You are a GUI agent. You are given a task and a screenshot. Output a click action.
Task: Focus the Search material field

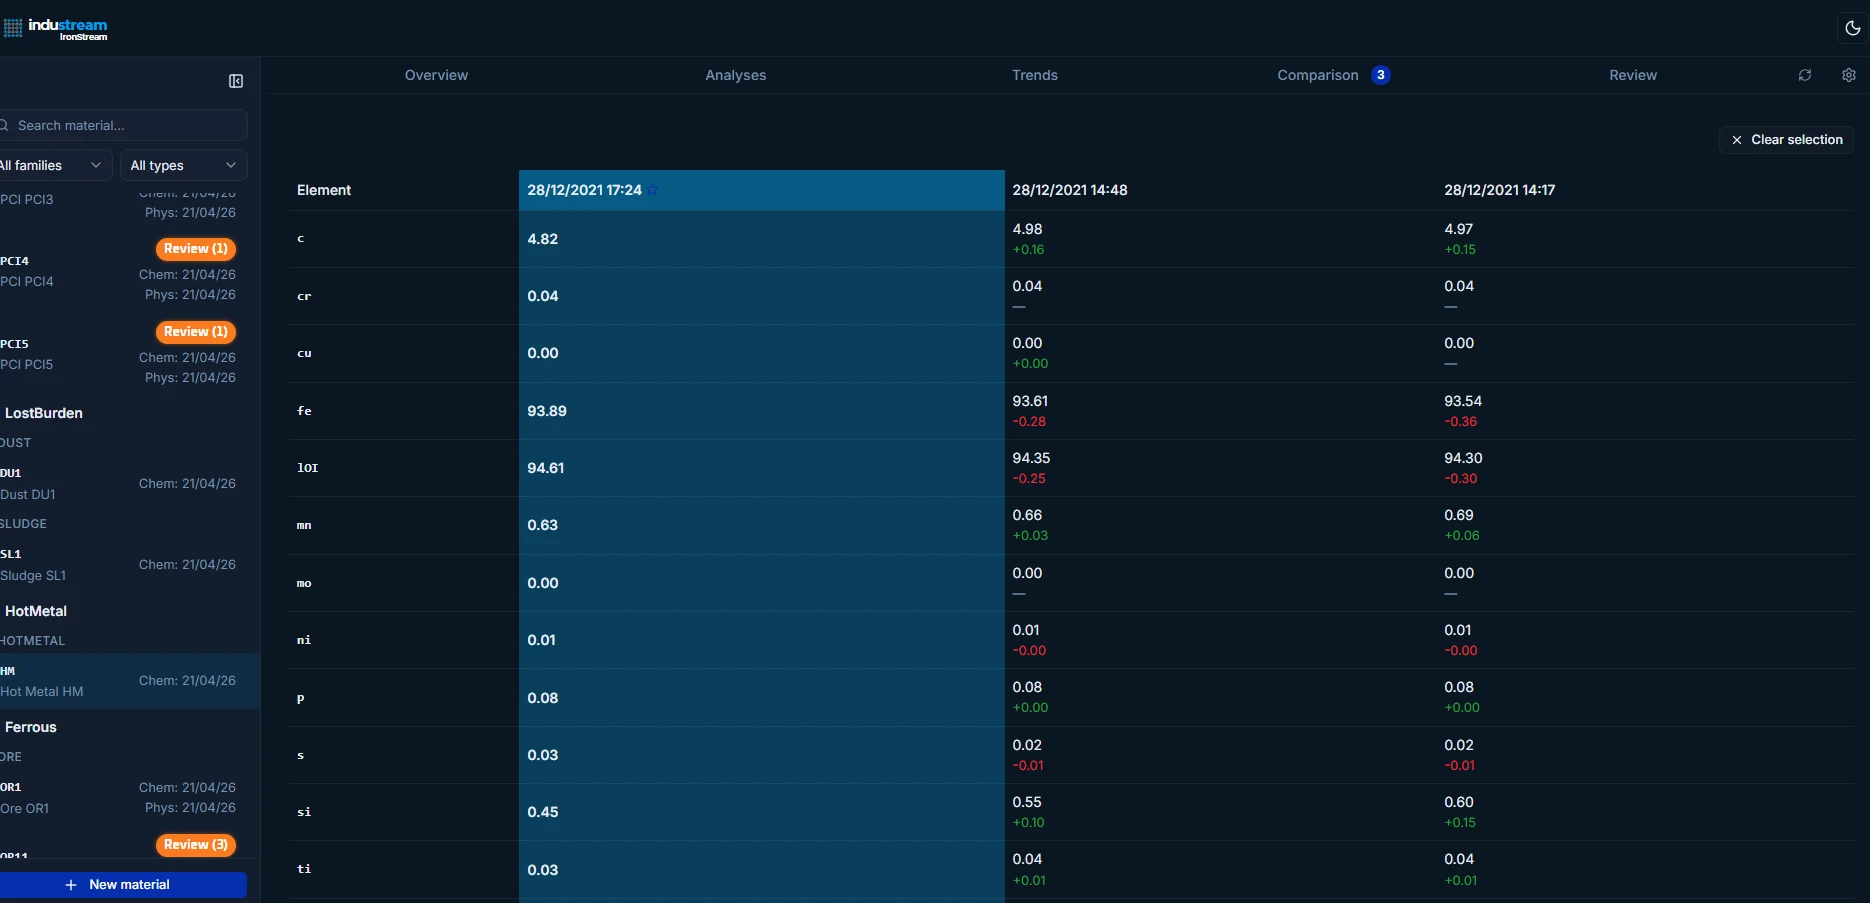[125, 125]
